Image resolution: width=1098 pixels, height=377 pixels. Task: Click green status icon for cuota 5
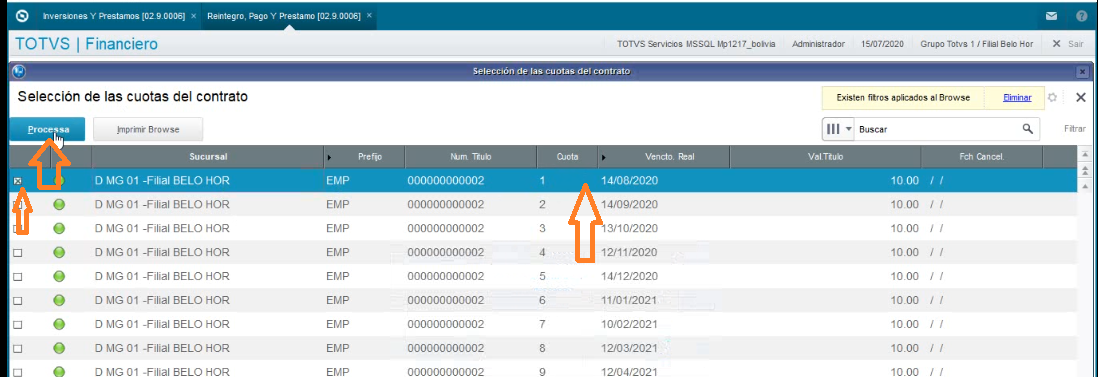(x=59, y=276)
